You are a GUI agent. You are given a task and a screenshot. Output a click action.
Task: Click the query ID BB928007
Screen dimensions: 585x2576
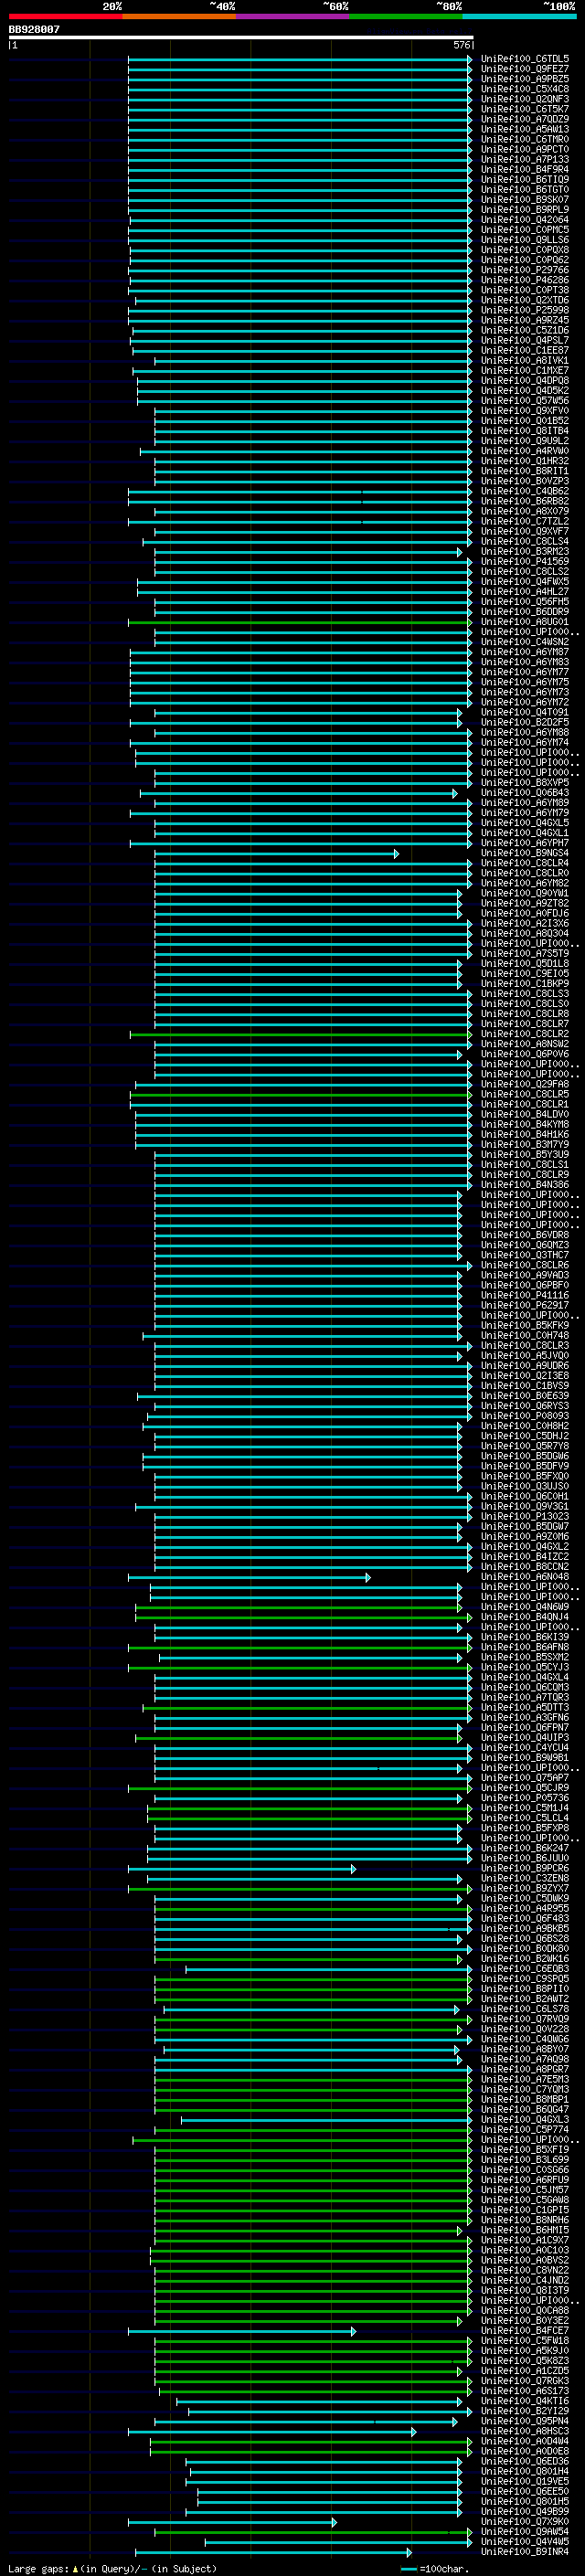[x=34, y=30]
